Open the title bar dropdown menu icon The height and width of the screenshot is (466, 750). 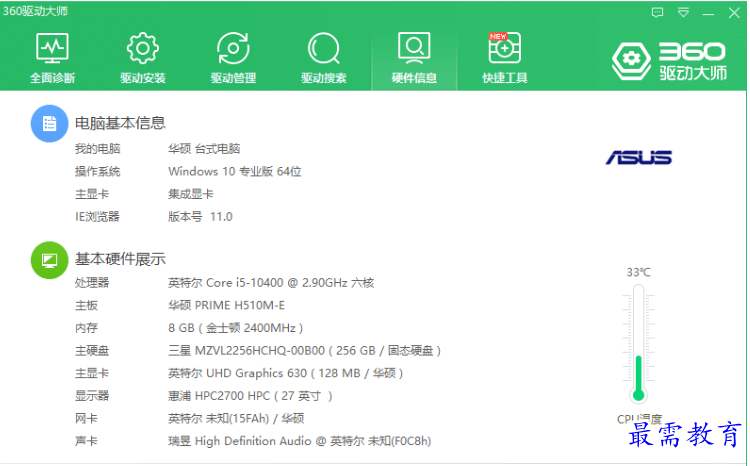coord(684,12)
